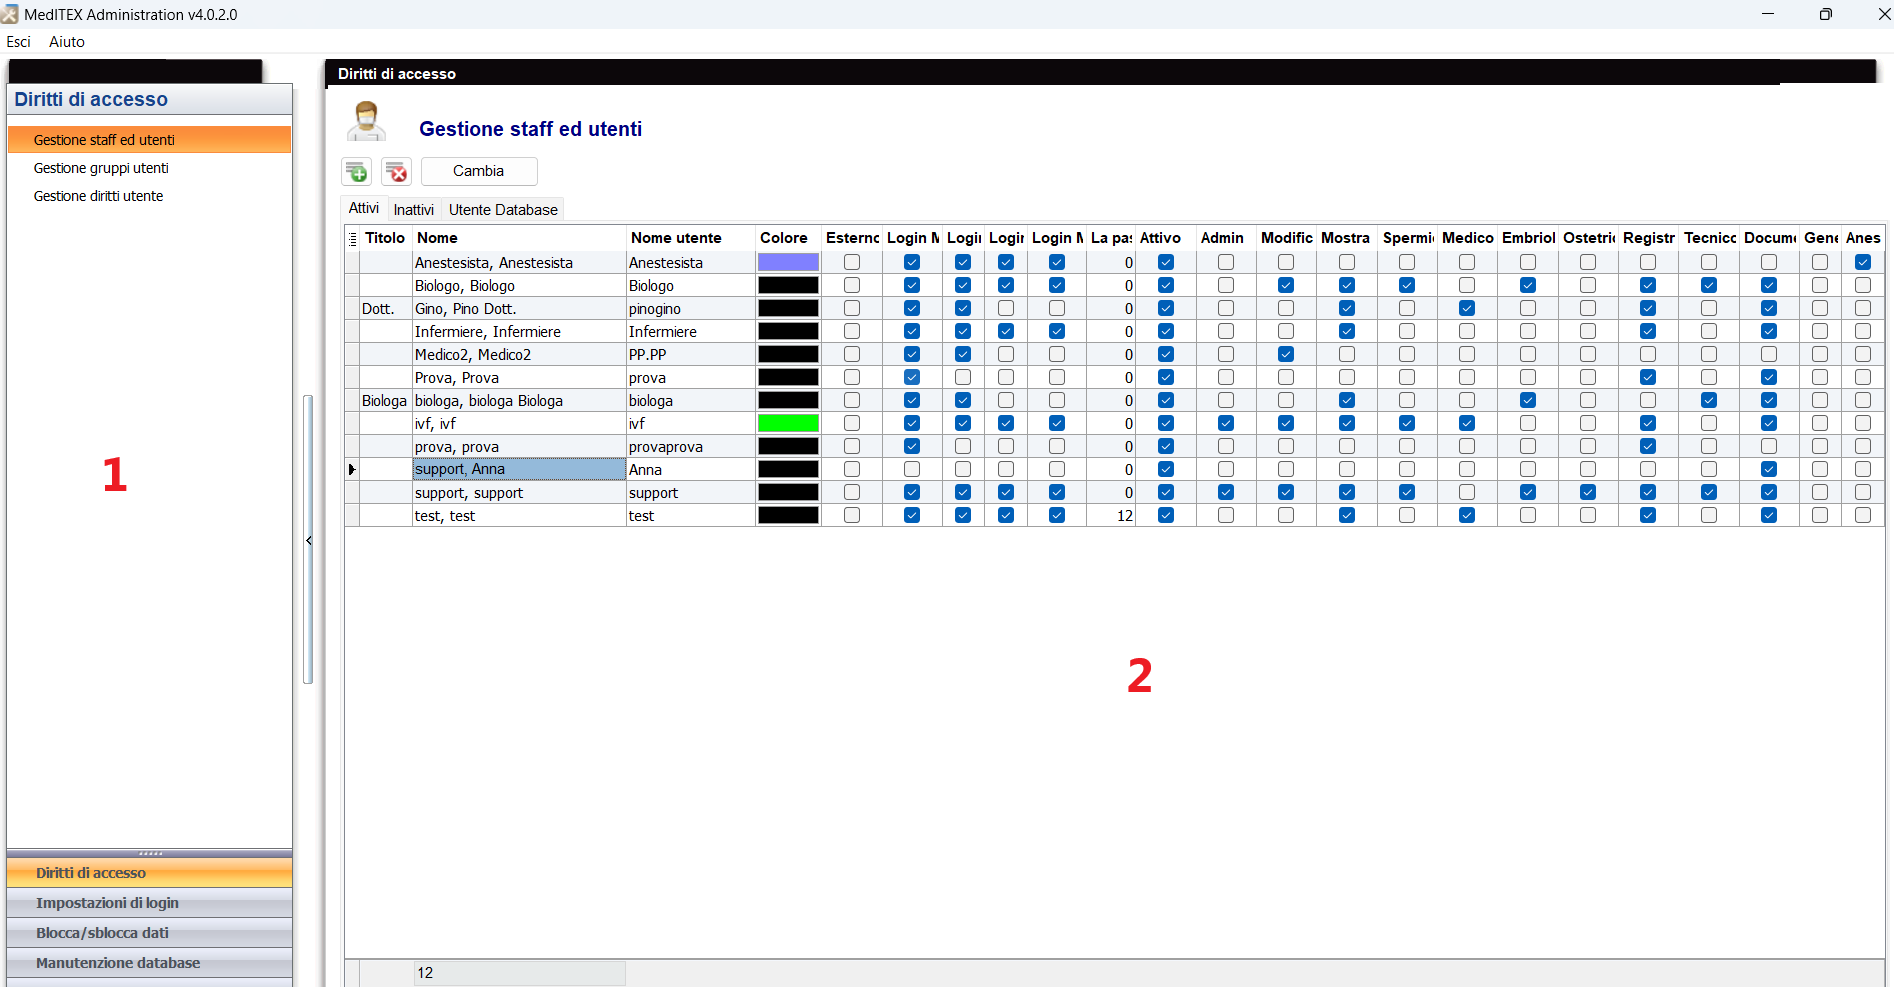Toggle Esterno checkbox for Anestesista row
This screenshot has width=1894, height=987.
click(852, 262)
